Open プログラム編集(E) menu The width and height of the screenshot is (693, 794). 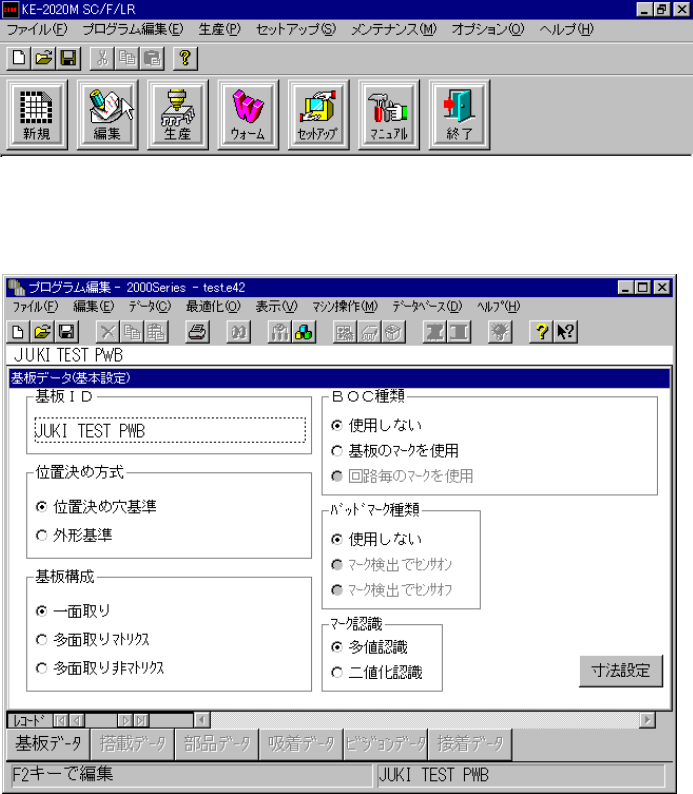point(133,29)
